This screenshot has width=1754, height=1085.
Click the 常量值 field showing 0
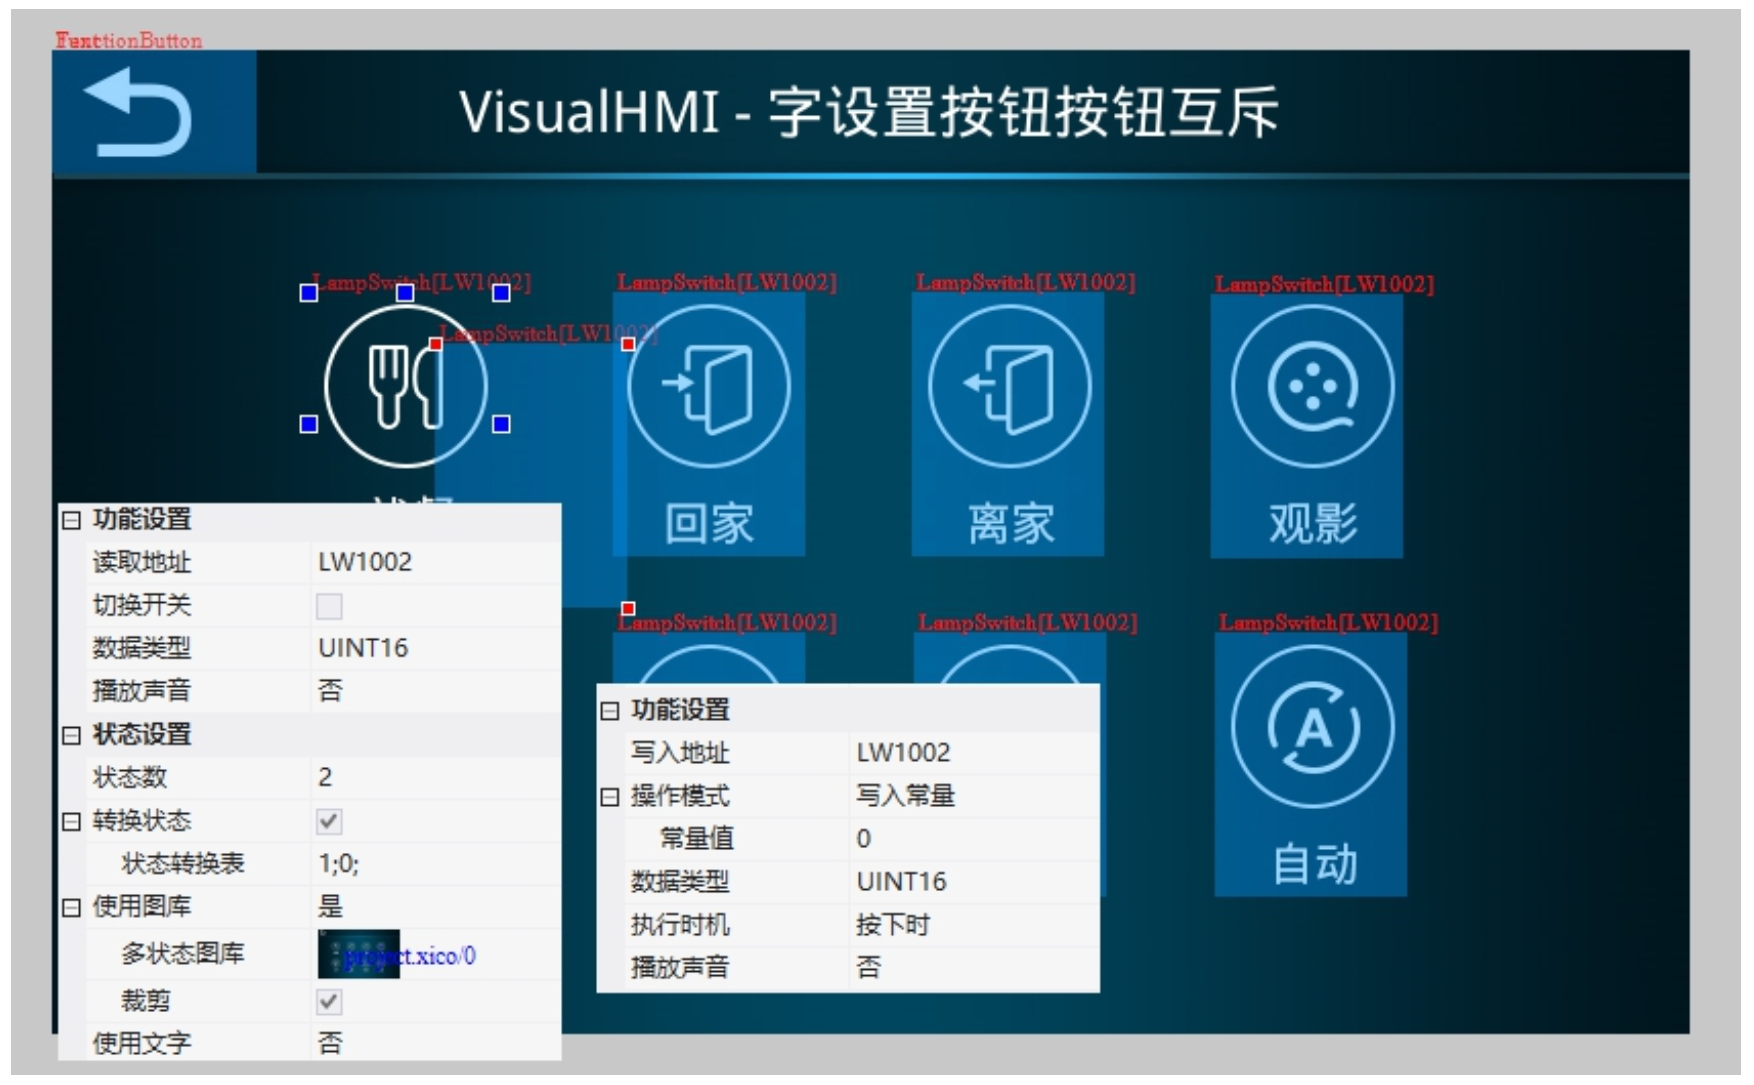(x=970, y=838)
